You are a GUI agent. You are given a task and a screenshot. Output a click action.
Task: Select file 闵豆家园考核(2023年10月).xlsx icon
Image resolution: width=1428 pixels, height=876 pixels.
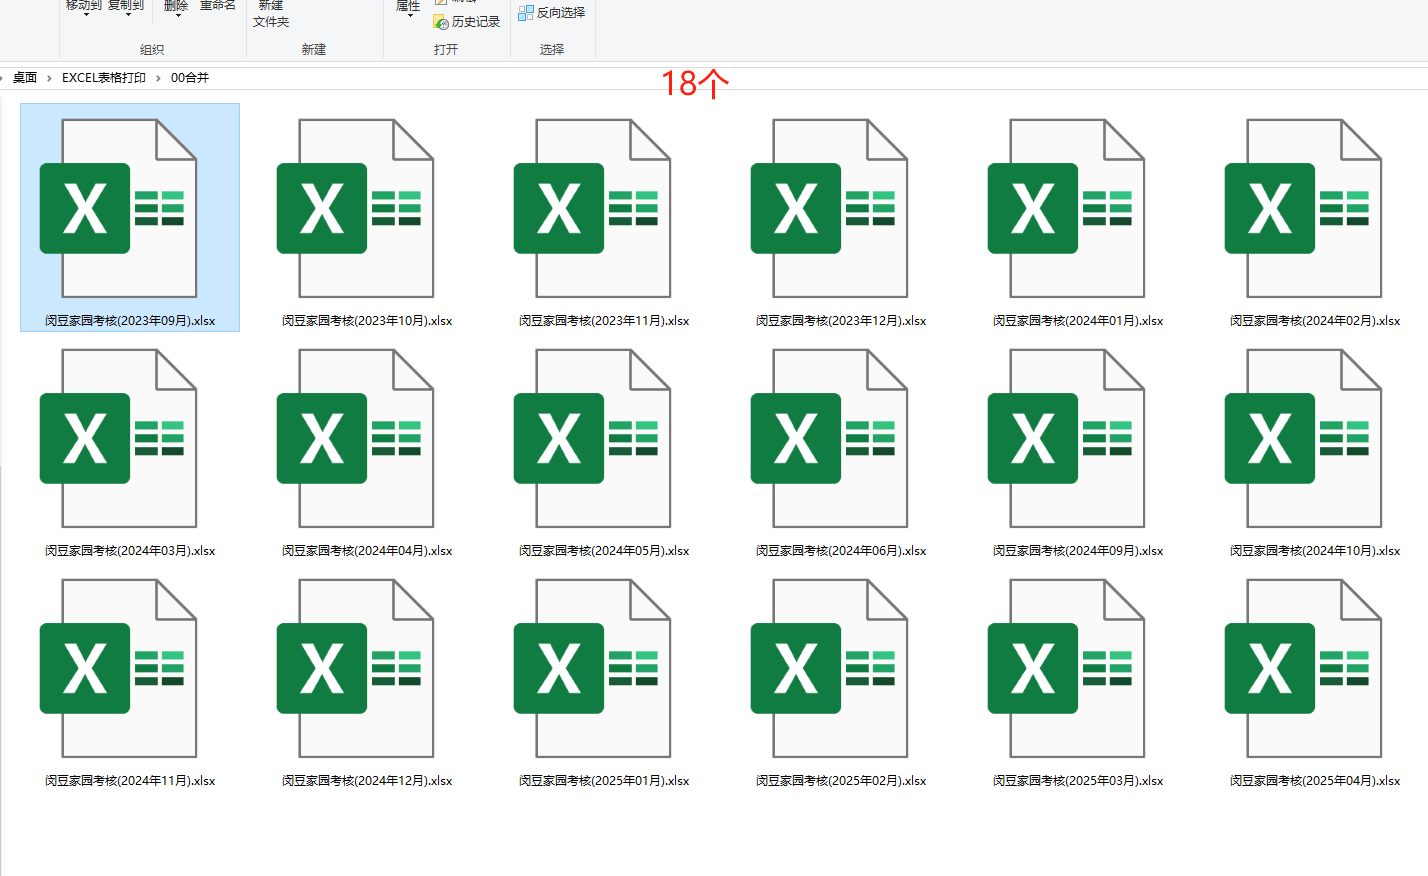[355, 208]
